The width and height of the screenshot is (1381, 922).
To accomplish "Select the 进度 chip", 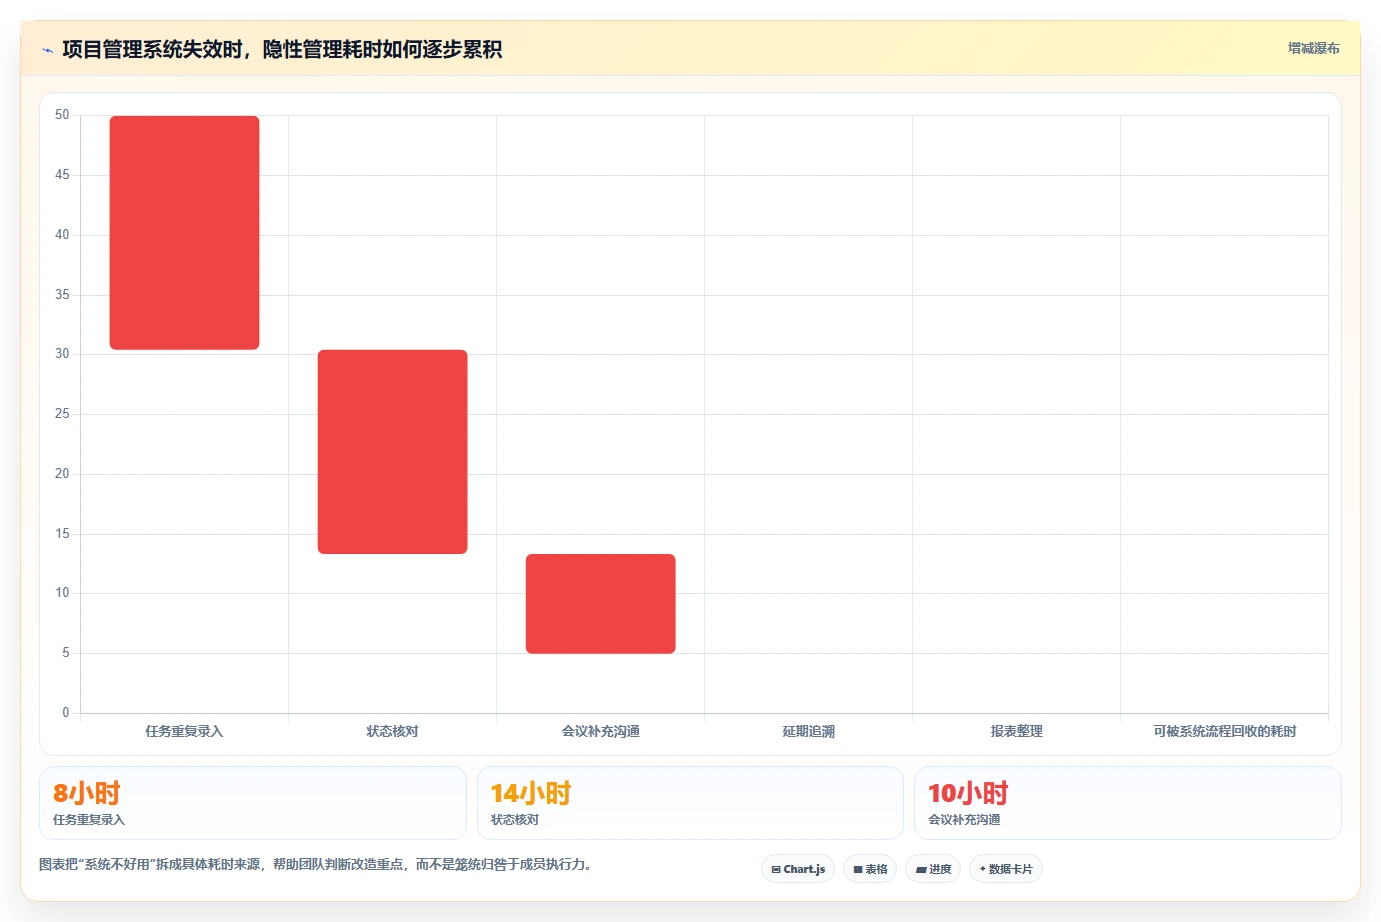I will click(x=933, y=869).
